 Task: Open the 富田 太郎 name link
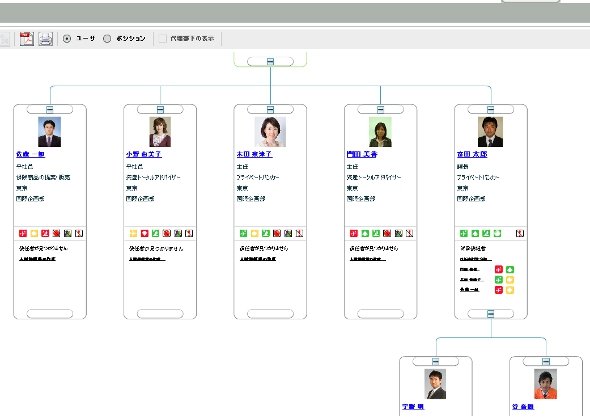tap(472, 154)
